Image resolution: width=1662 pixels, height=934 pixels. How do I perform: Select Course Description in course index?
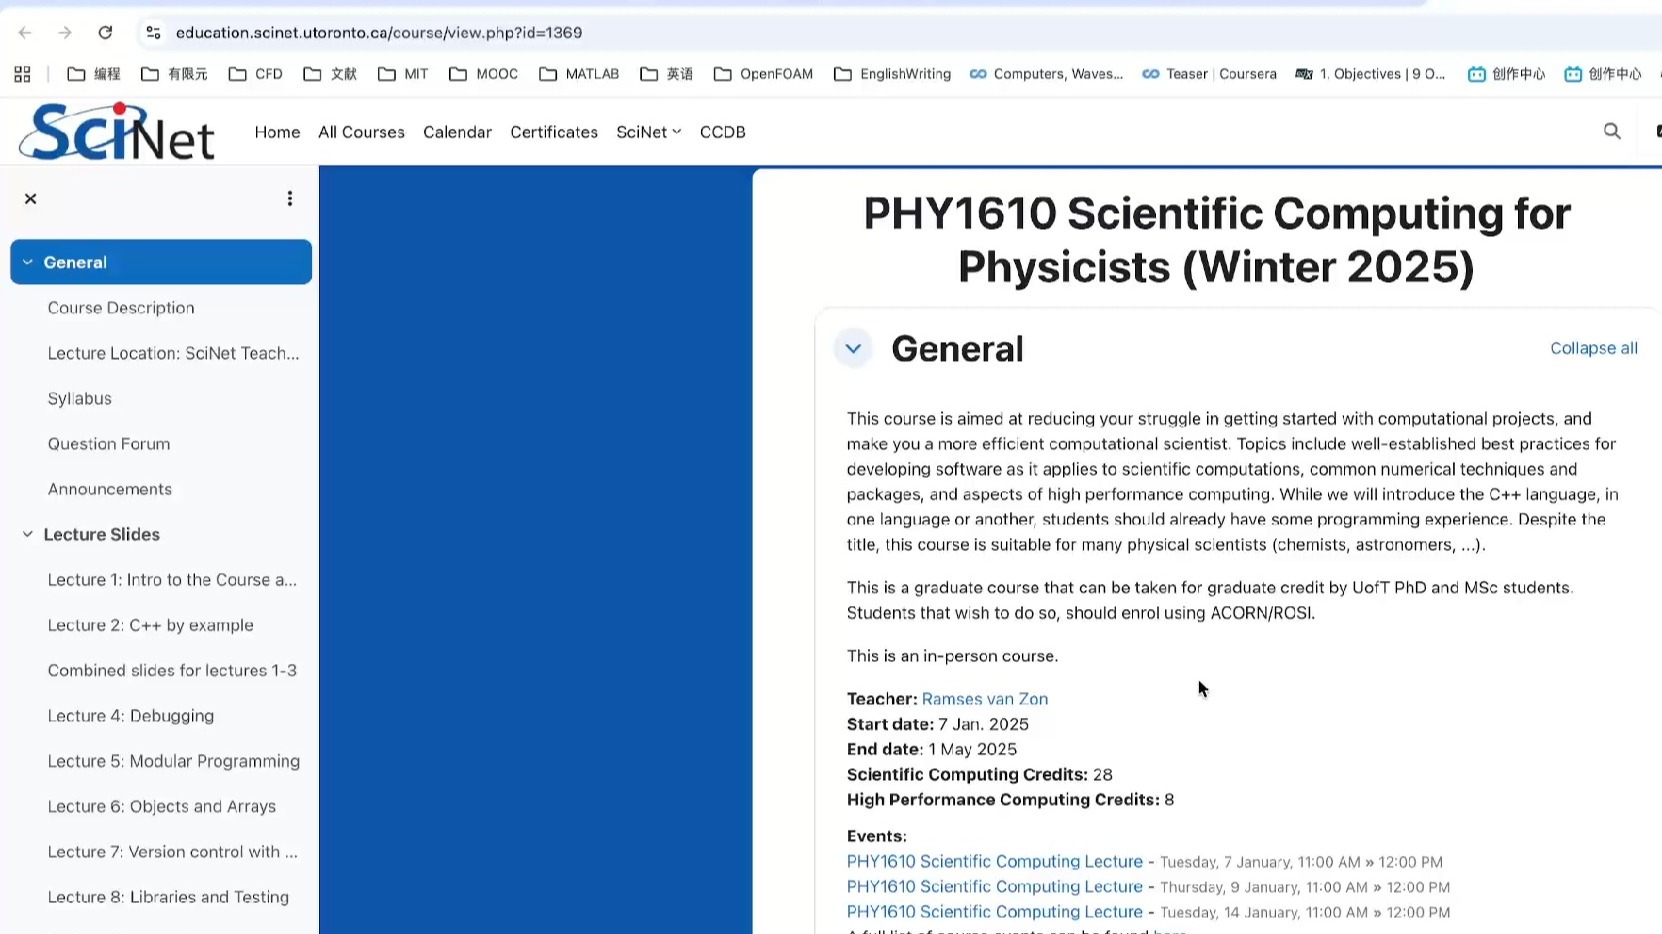[121, 308]
